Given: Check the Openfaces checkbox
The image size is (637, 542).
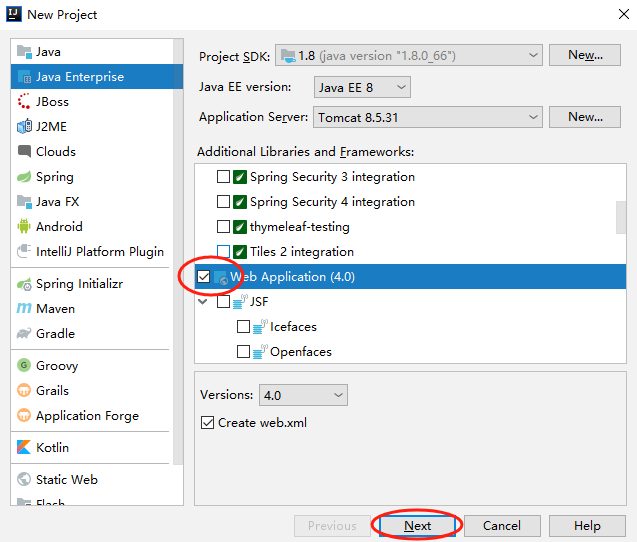Looking at the screenshot, I should 243,352.
